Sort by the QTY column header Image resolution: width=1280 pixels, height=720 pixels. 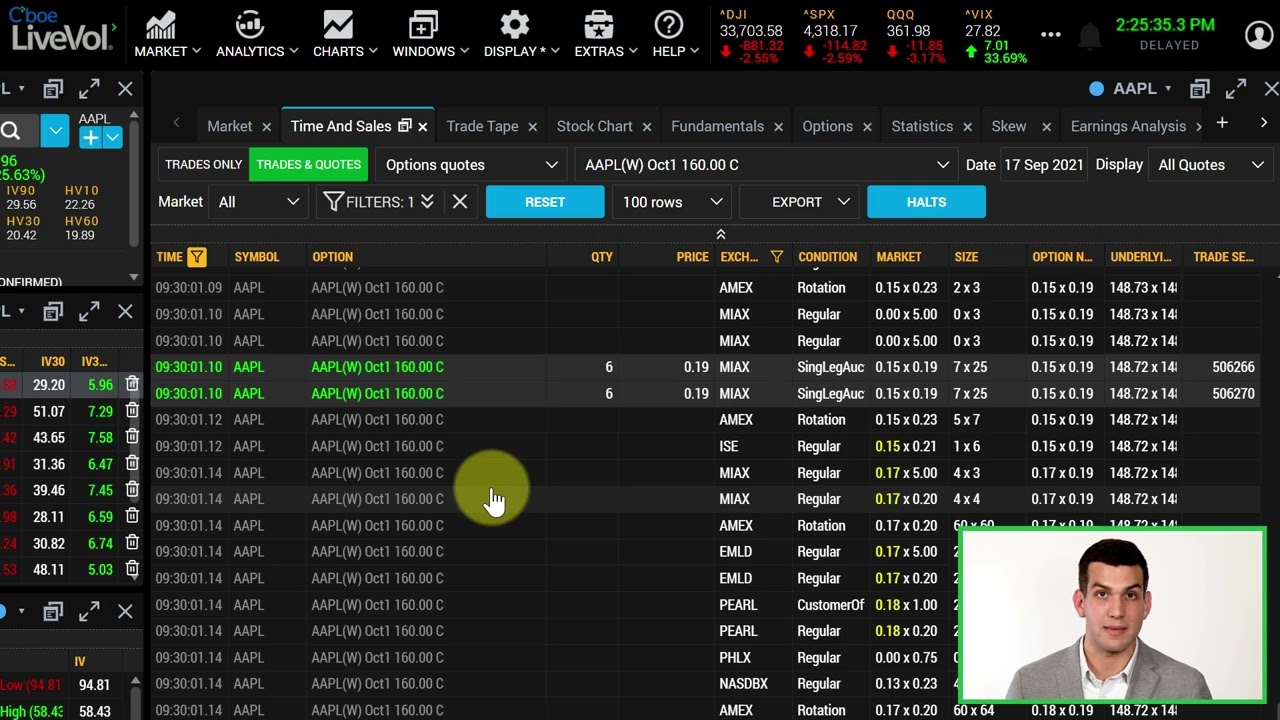[x=601, y=257]
